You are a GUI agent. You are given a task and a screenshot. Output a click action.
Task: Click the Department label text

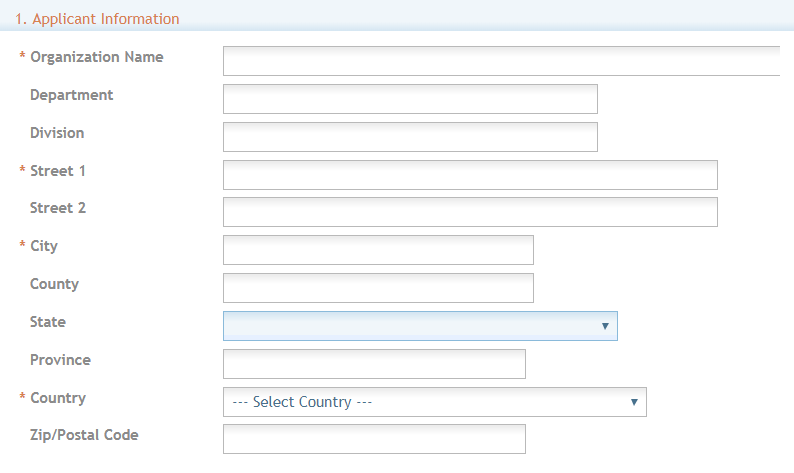click(72, 95)
